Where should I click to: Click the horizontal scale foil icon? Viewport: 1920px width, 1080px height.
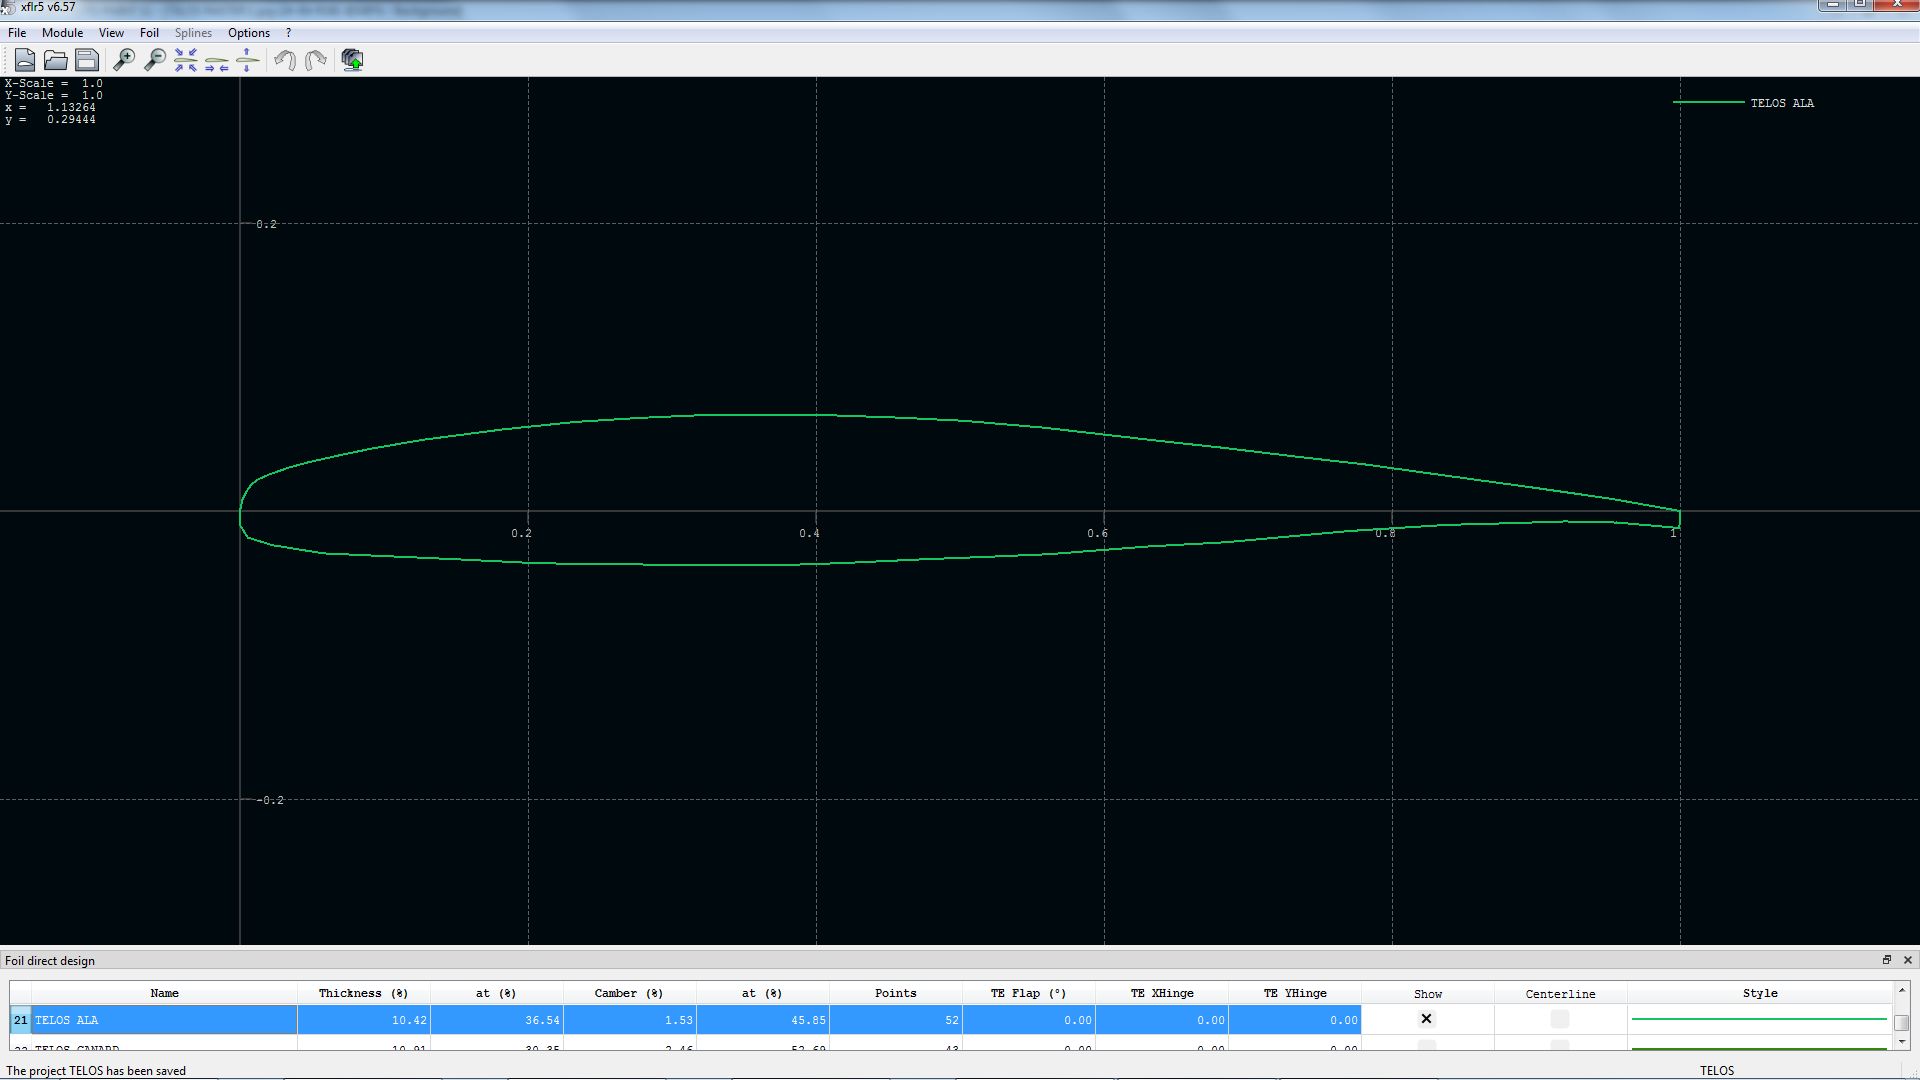click(217, 60)
